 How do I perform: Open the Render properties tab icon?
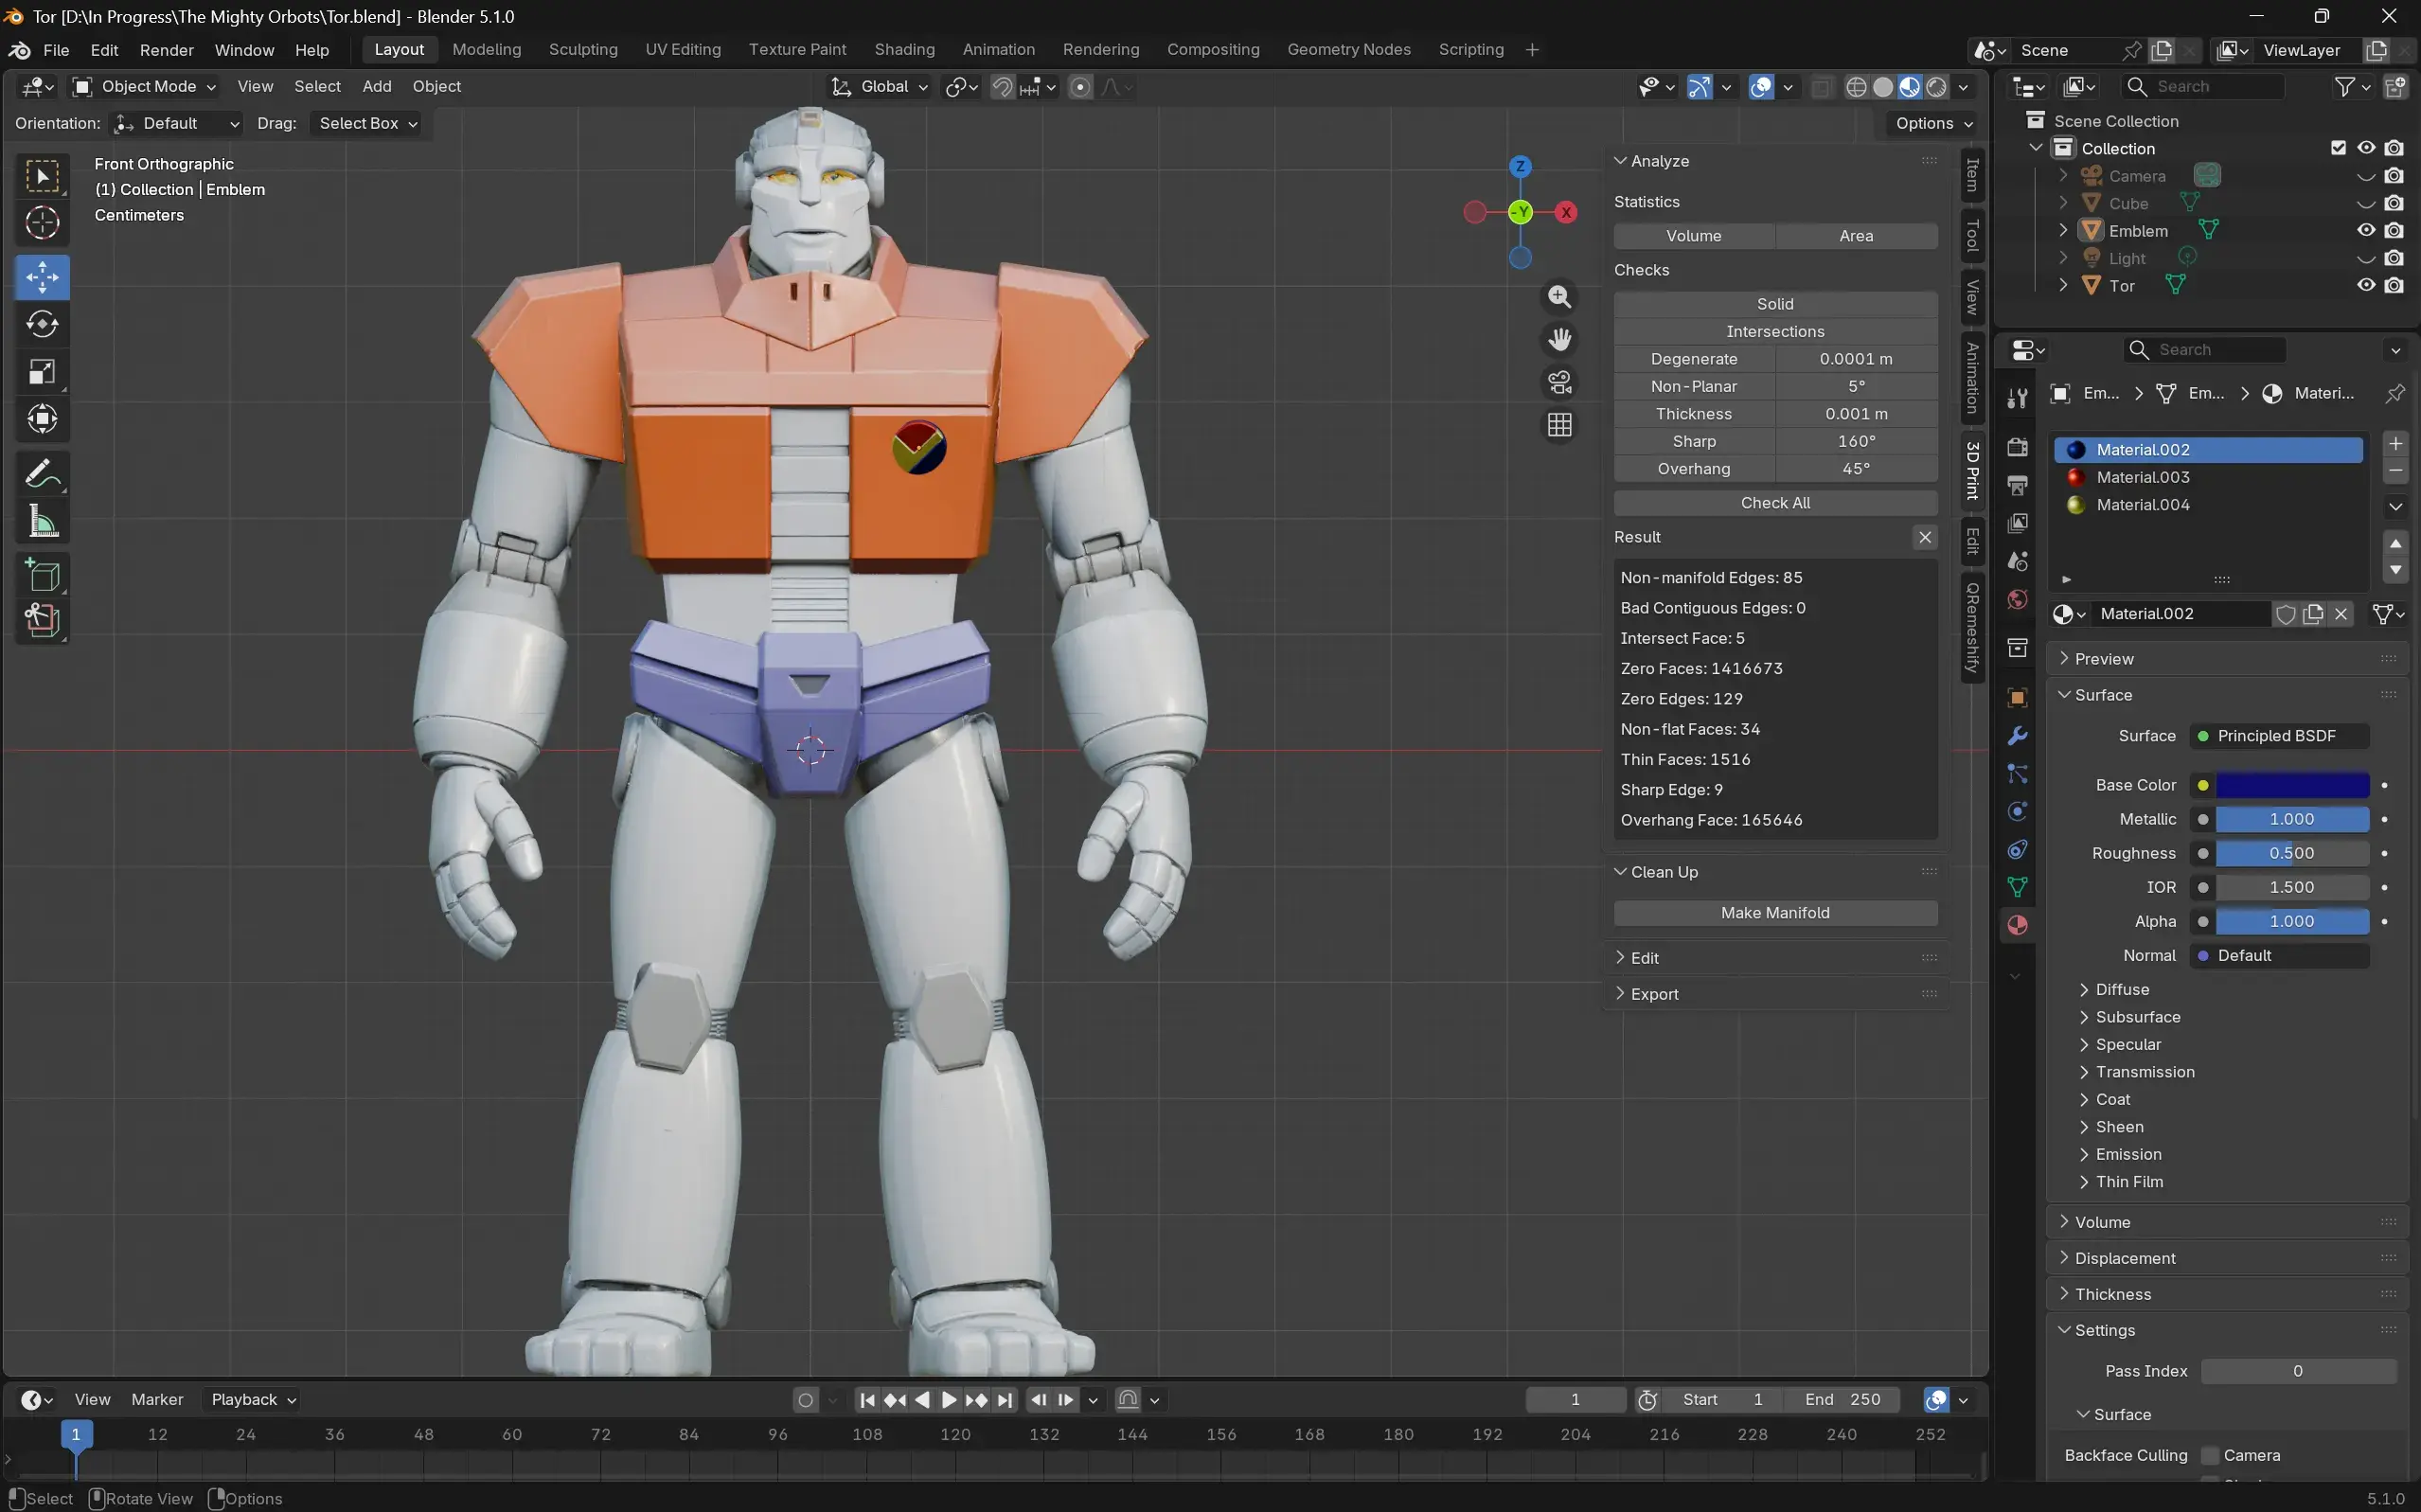(2017, 447)
